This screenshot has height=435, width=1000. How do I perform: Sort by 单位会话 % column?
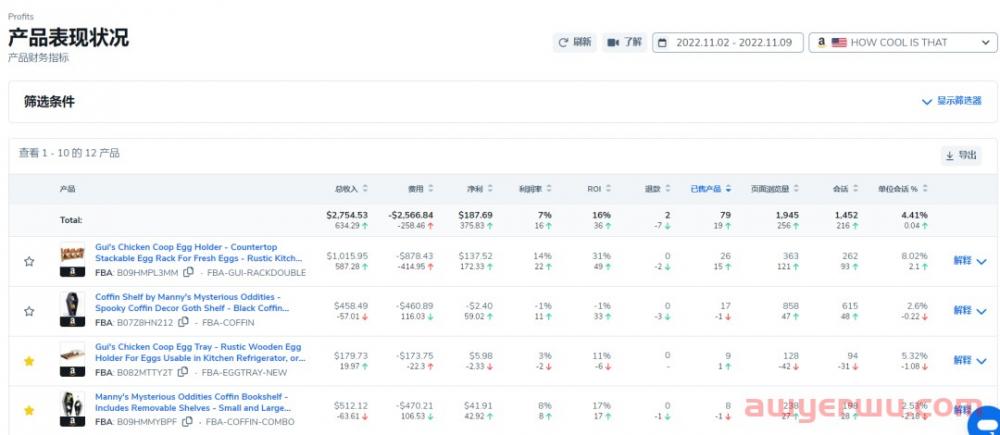[x=904, y=189]
